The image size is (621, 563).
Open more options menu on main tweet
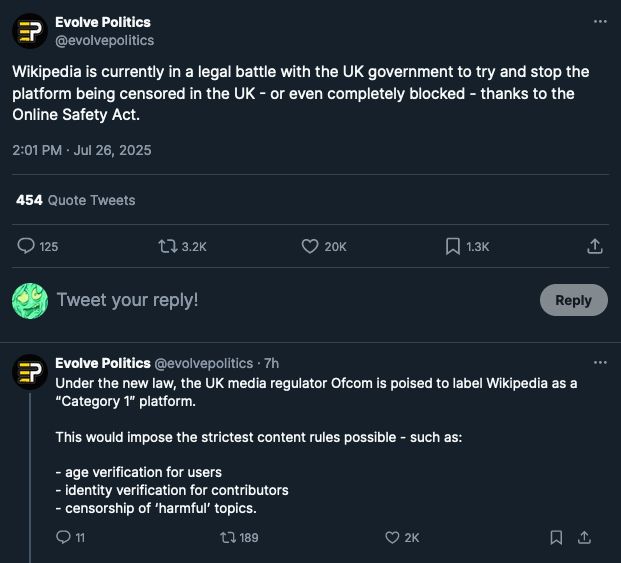(600, 21)
